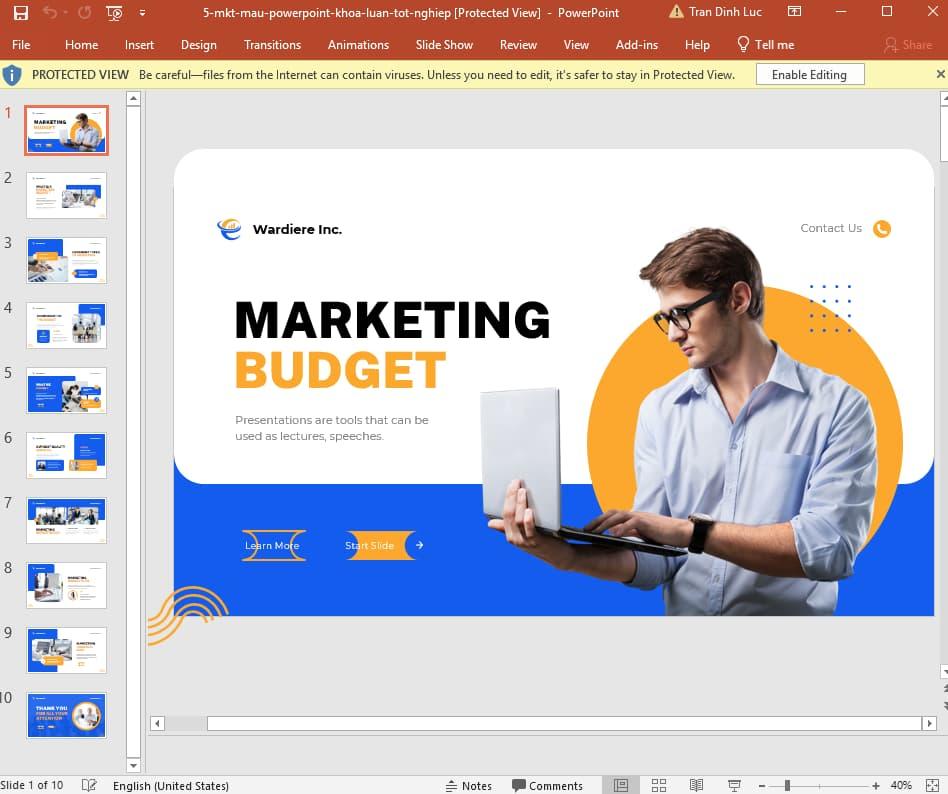Open Reading View from the status bar
Viewport: 948px width, 794px height.
tap(696, 785)
